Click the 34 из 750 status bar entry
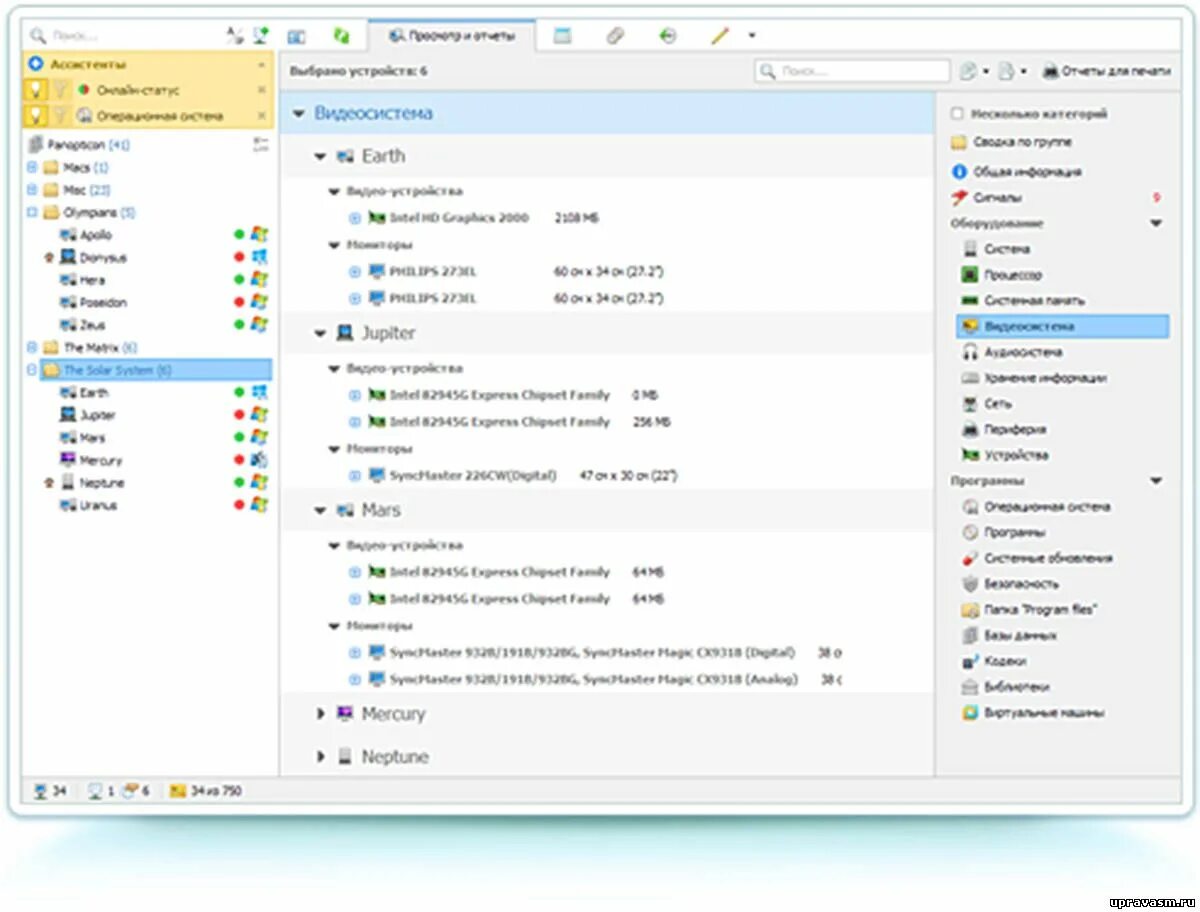This screenshot has width=1200, height=912. point(206,791)
